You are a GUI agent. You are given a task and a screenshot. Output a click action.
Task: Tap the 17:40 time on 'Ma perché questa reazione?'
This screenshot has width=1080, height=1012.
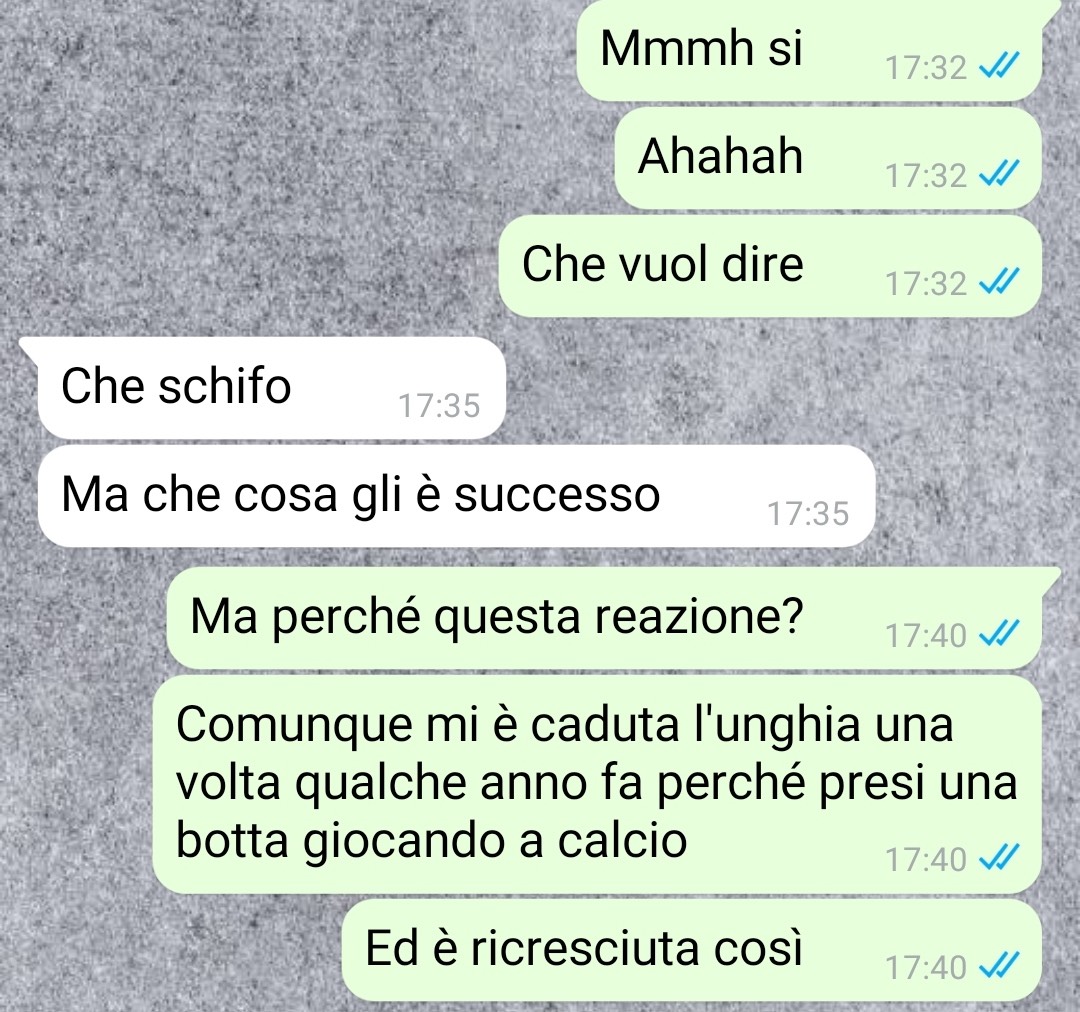[926, 636]
